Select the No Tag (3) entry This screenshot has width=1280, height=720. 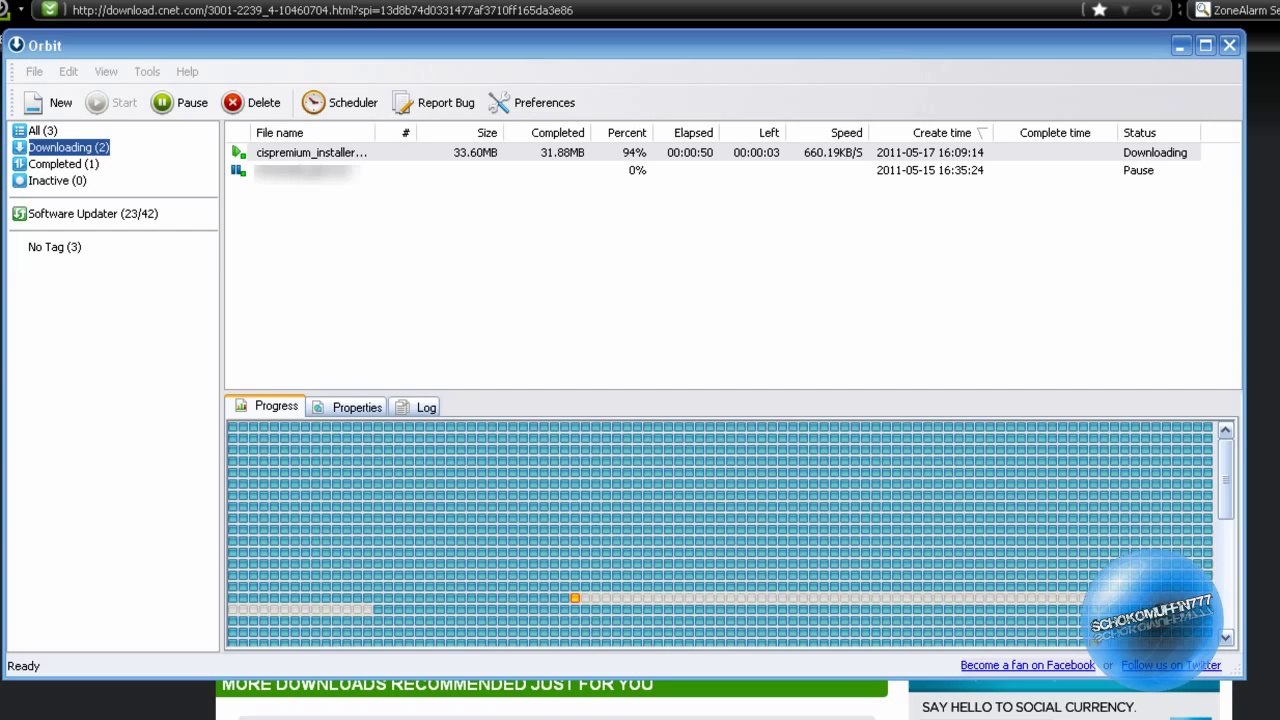(54, 247)
